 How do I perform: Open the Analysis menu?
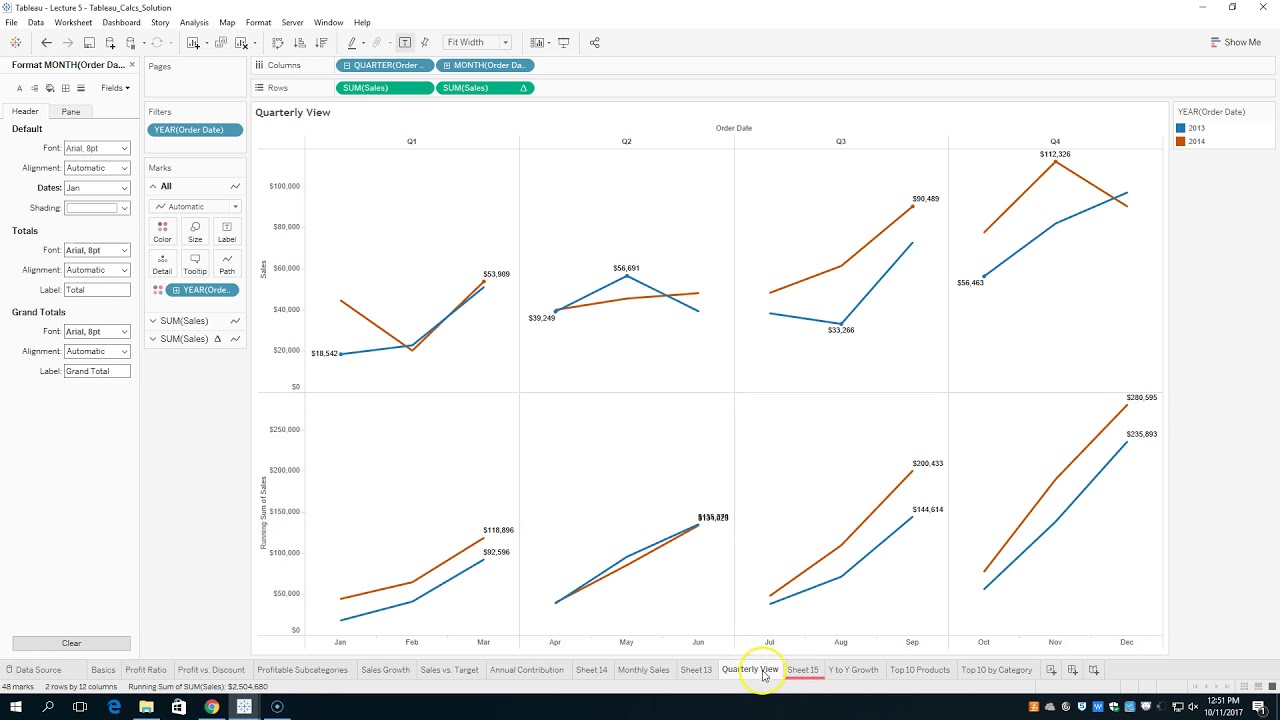pos(194,22)
